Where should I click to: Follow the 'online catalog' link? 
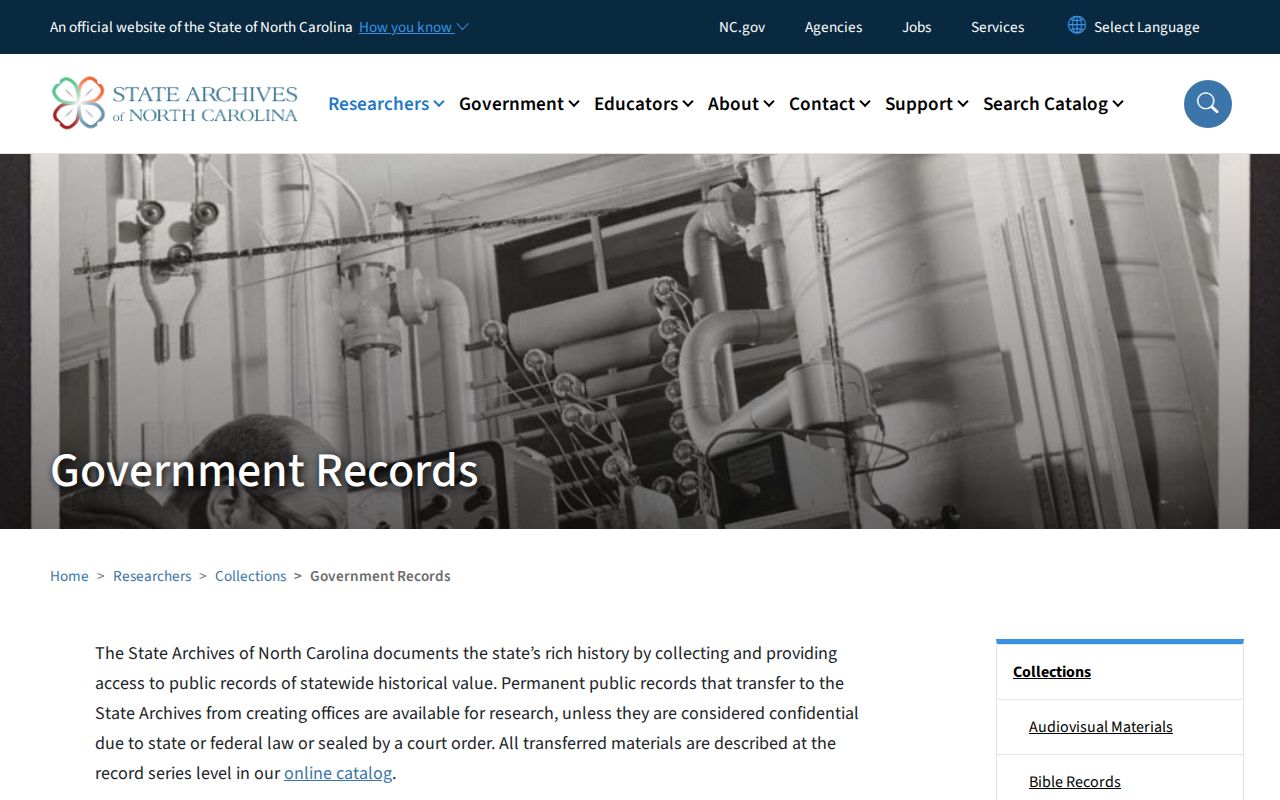[338, 773]
